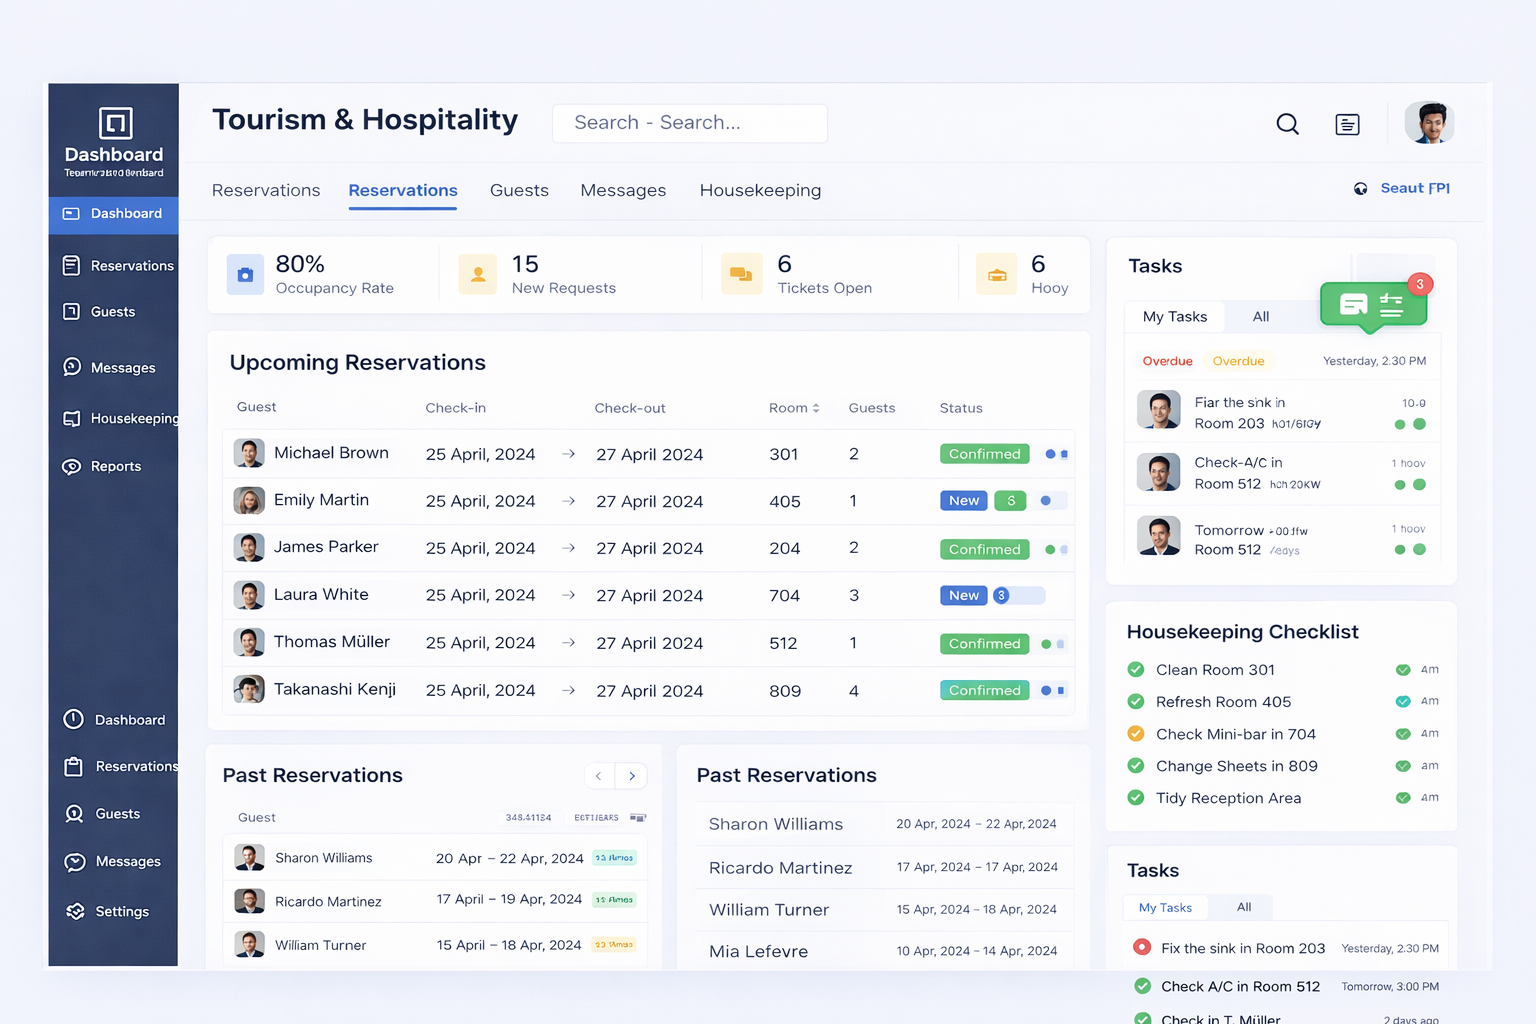Go back with Past Reservations left chevron

tap(599, 775)
